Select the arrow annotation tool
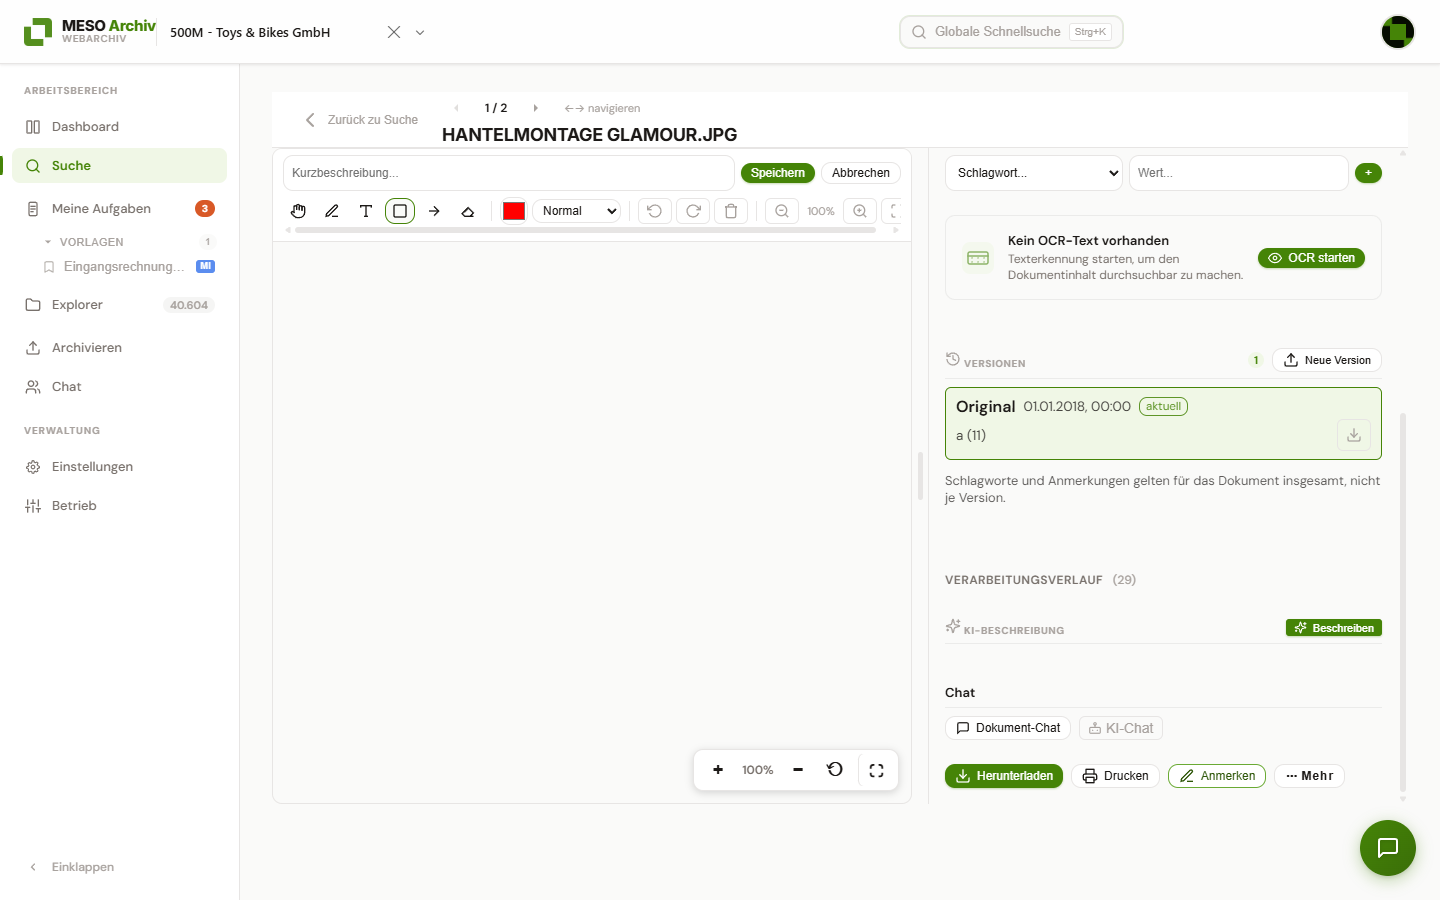1440x900 pixels. pyautogui.click(x=434, y=211)
